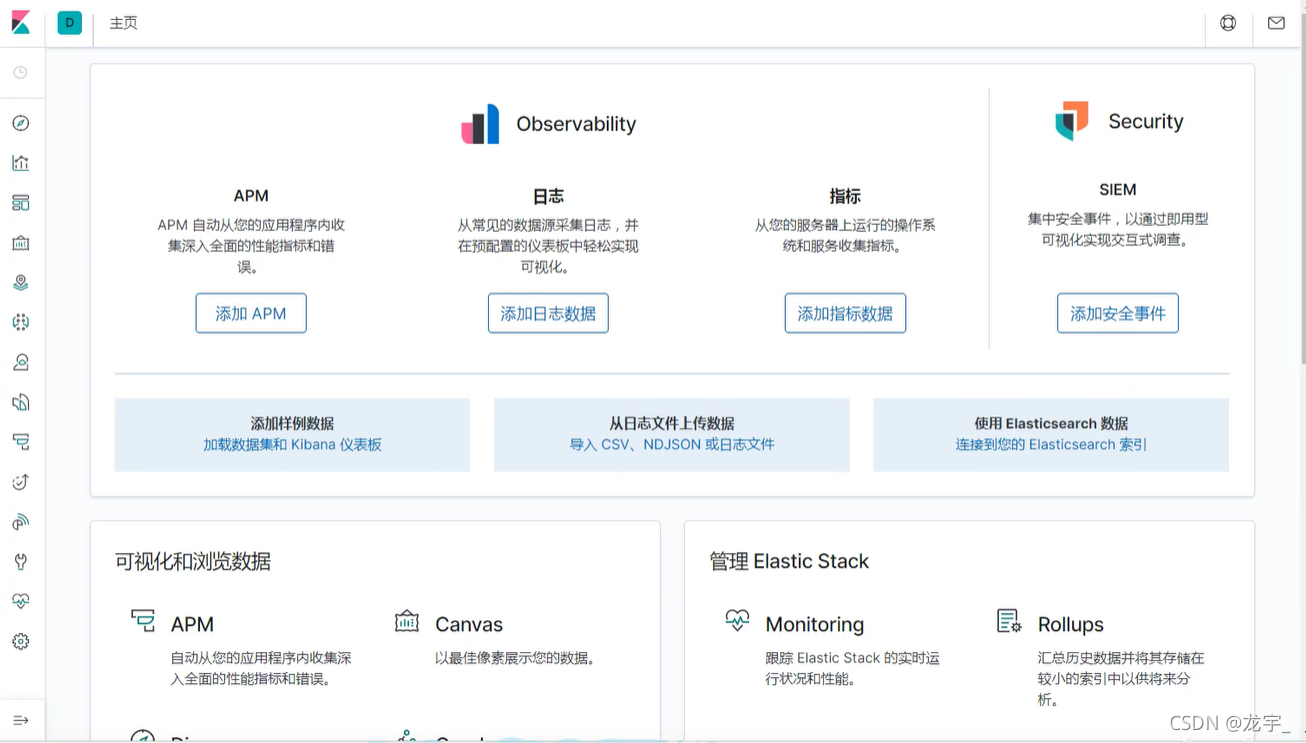Open Uptime icon in sidebar

21,482
